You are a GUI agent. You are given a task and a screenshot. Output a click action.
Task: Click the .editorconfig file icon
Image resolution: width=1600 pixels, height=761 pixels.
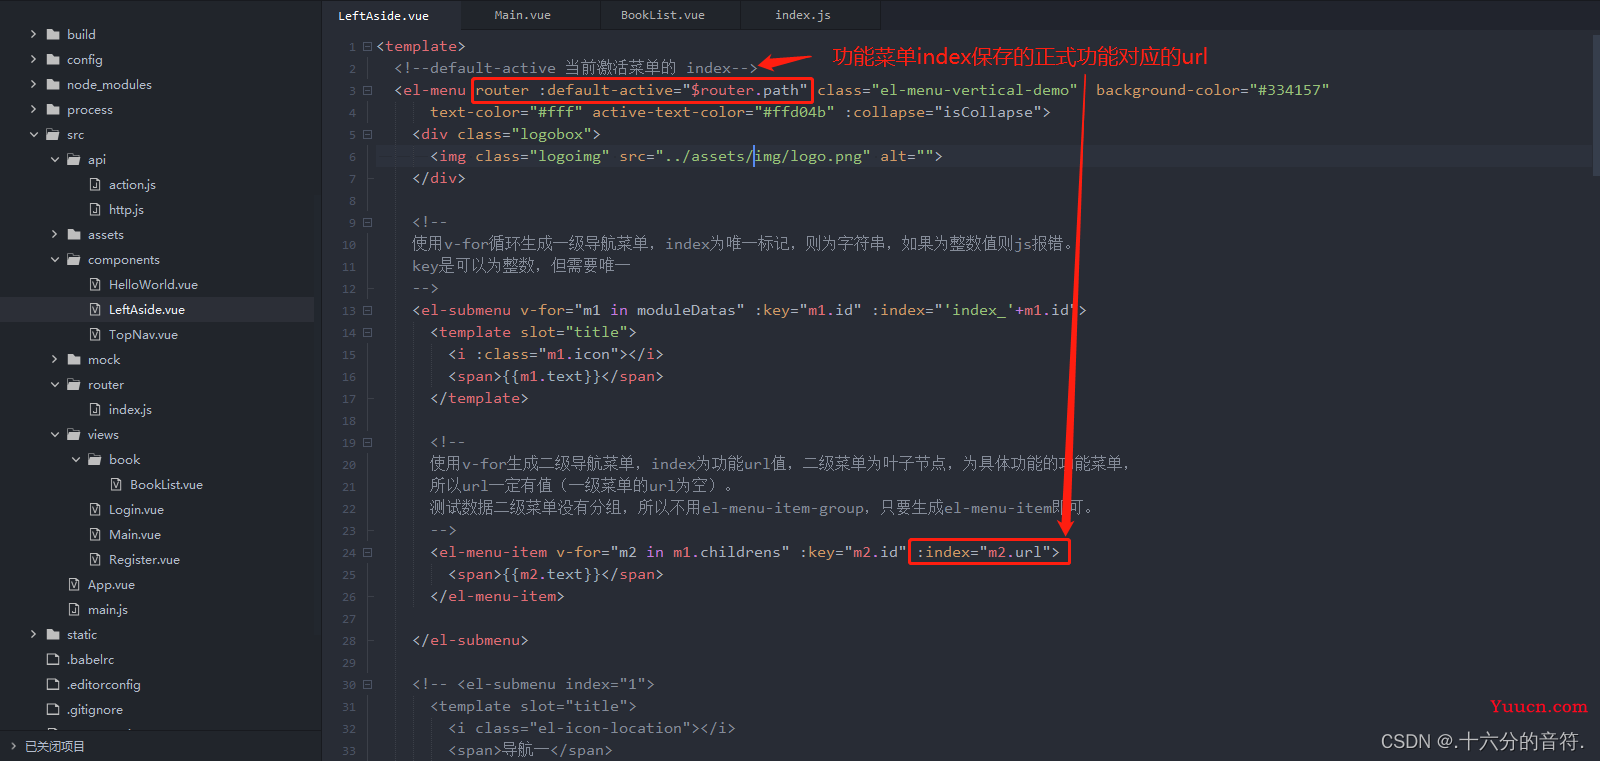[x=53, y=684]
